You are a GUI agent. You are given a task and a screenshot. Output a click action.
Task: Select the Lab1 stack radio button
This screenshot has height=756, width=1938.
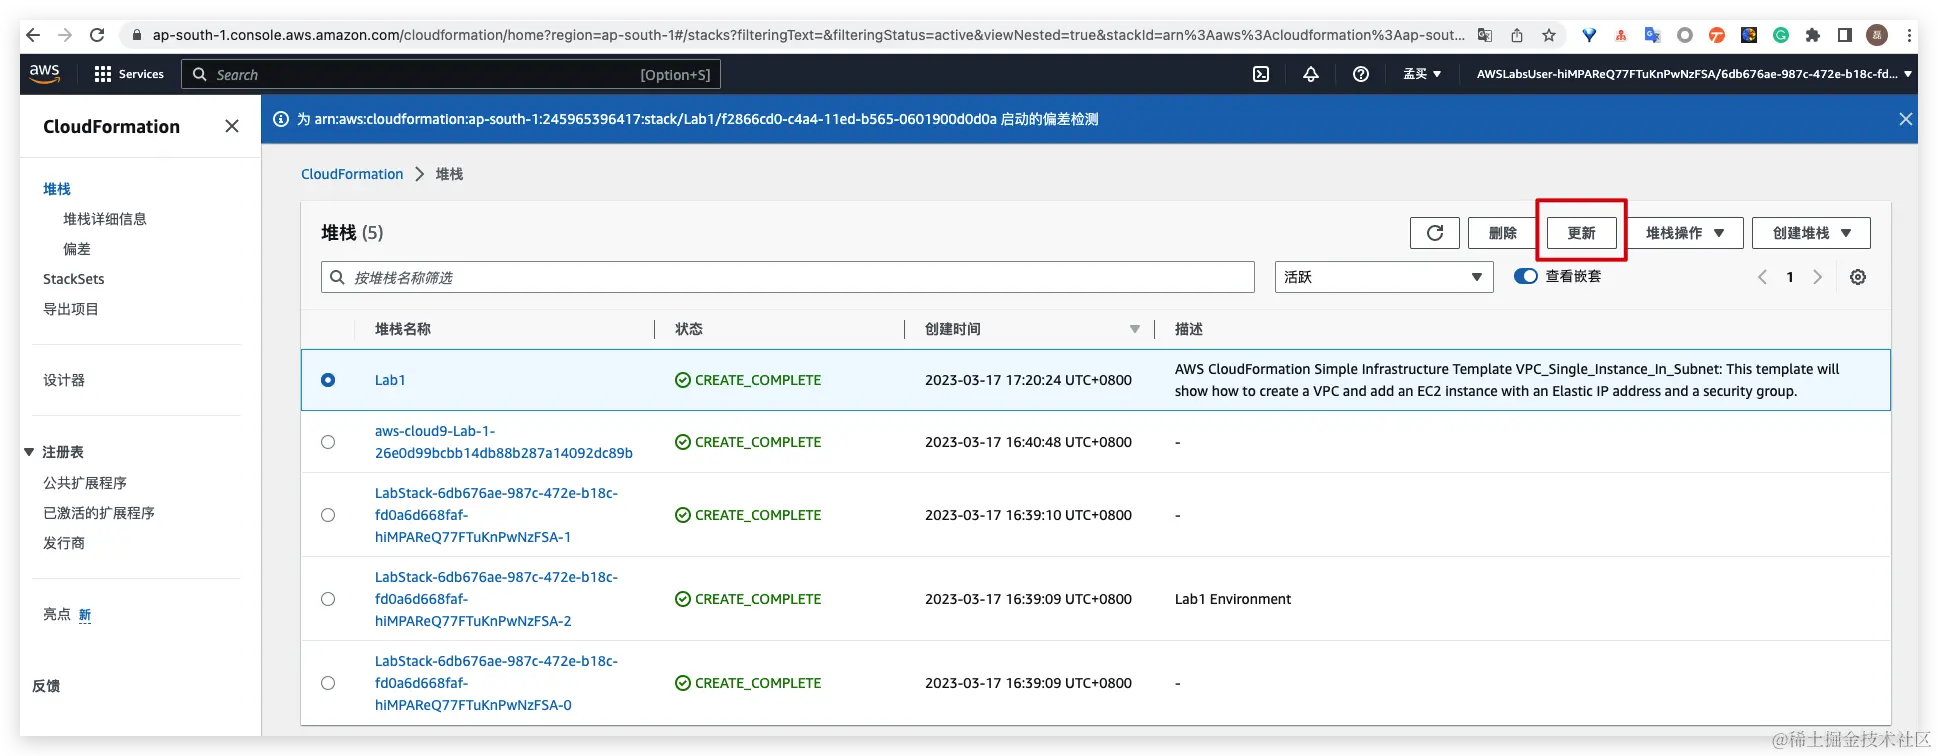tap(328, 380)
